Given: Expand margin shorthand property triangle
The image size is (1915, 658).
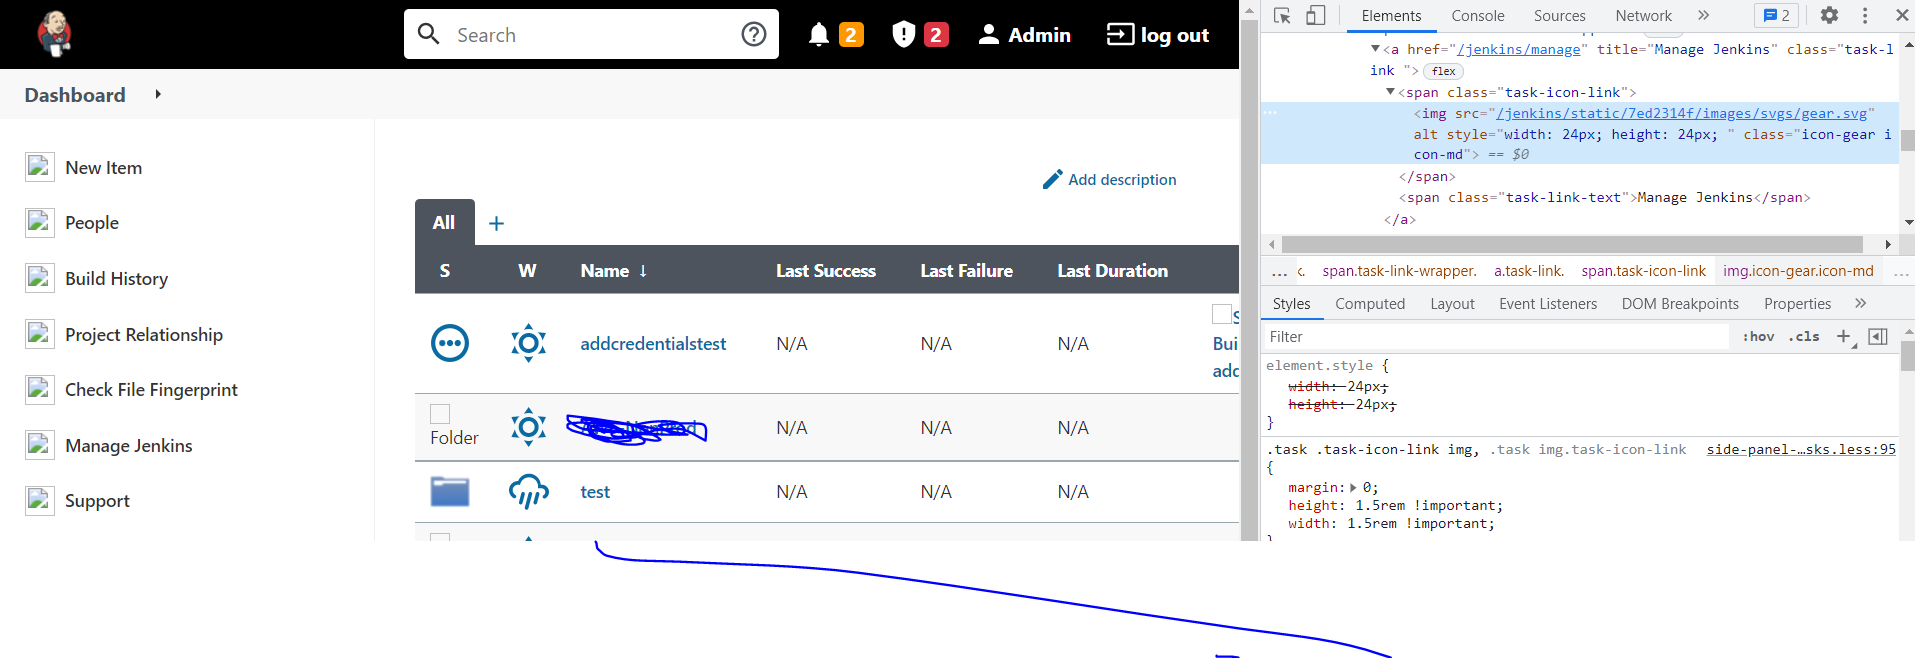Looking at the screenshot, I should click(x=1353, y=488).
